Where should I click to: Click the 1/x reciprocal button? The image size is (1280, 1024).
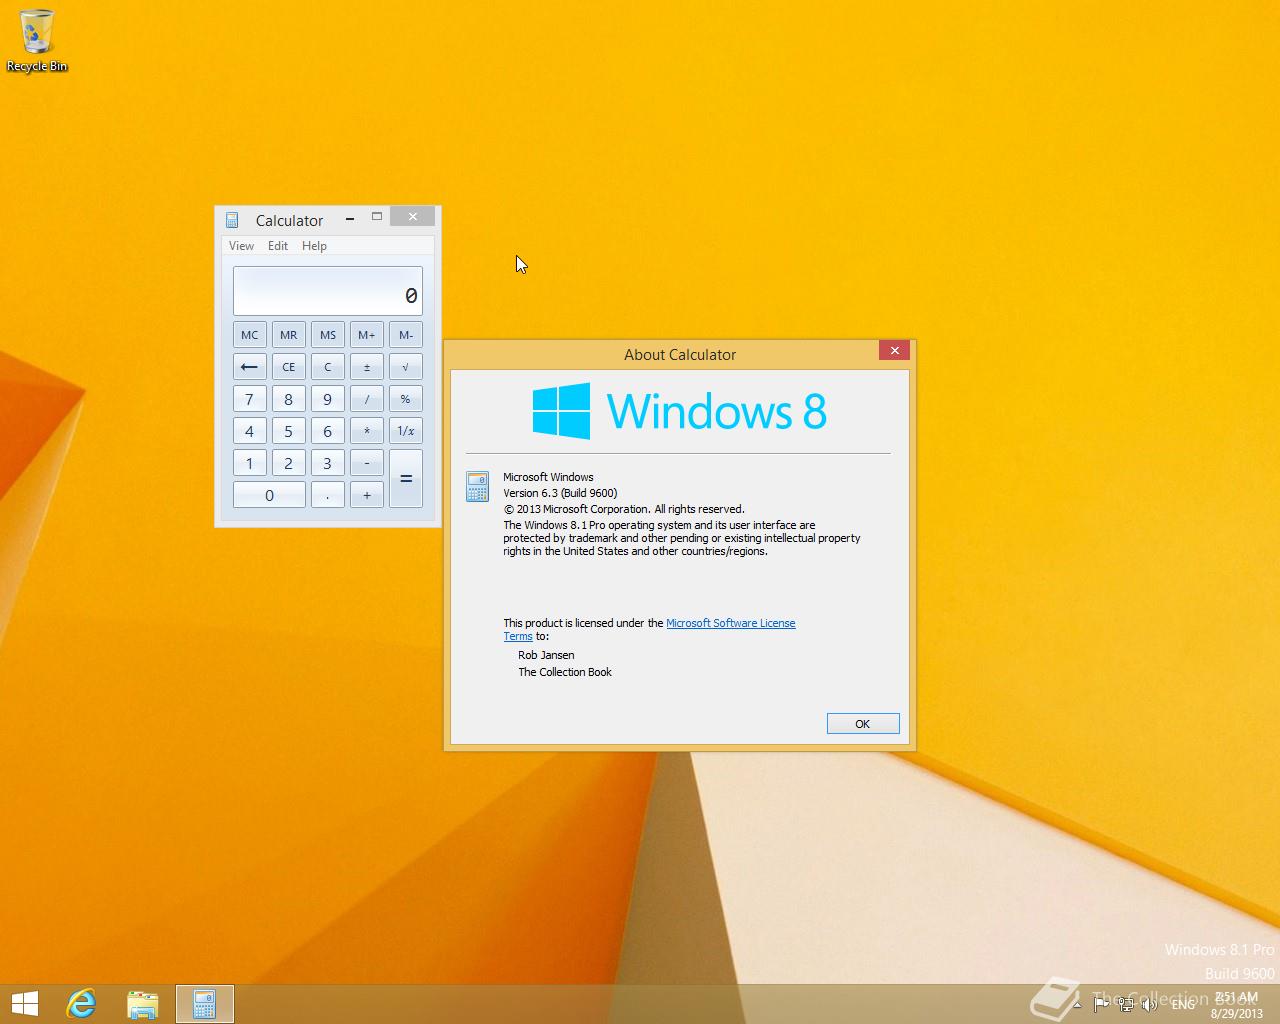coord(406,431)
